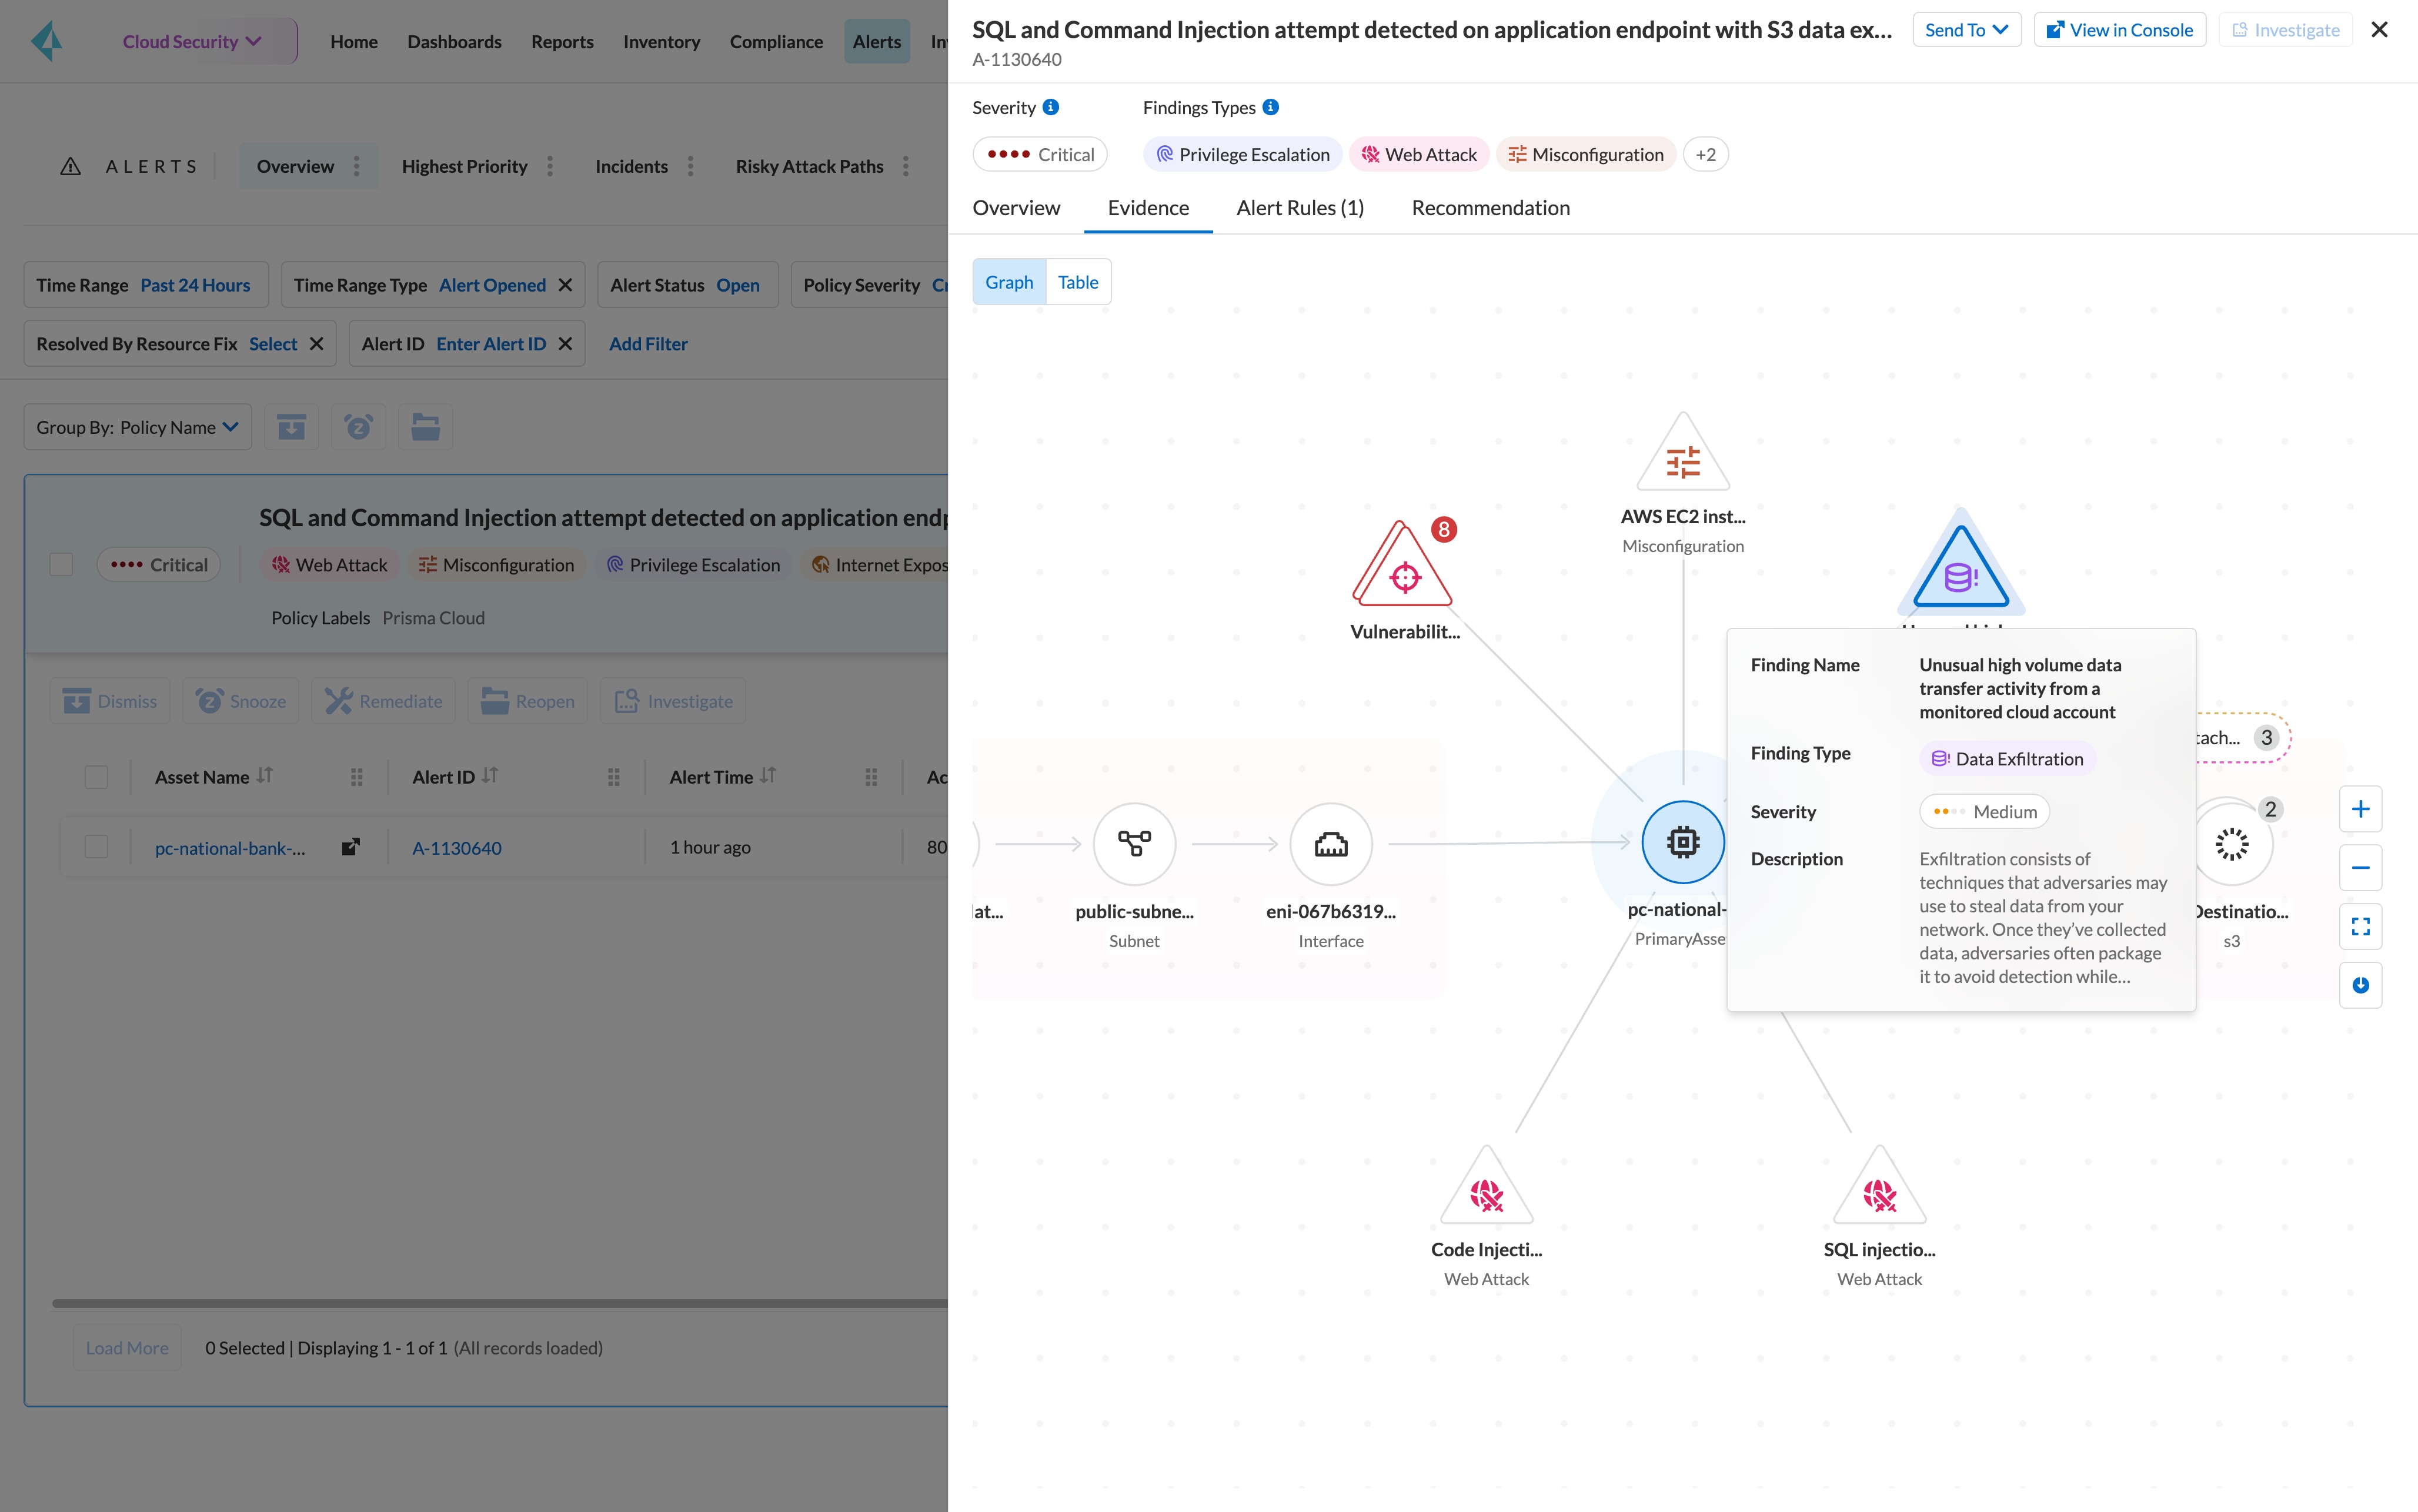Check the select-all checkbox in the table header
The width and height of the screenshot is (2418, 1512).
pos(96,776)
